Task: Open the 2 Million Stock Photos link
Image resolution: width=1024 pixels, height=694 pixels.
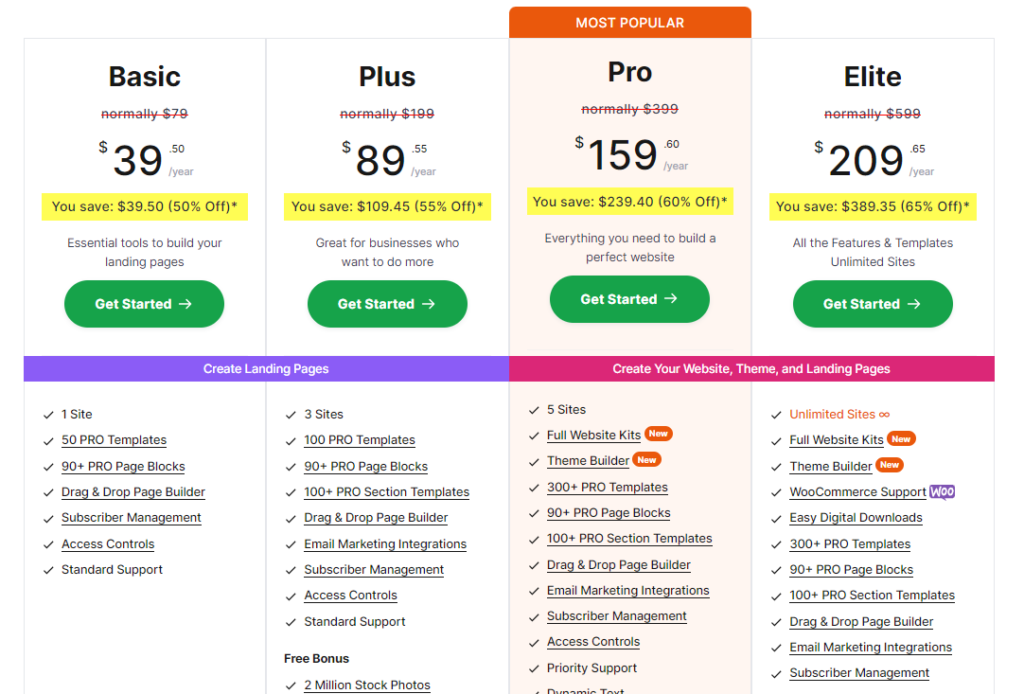Action: [367, 685]
